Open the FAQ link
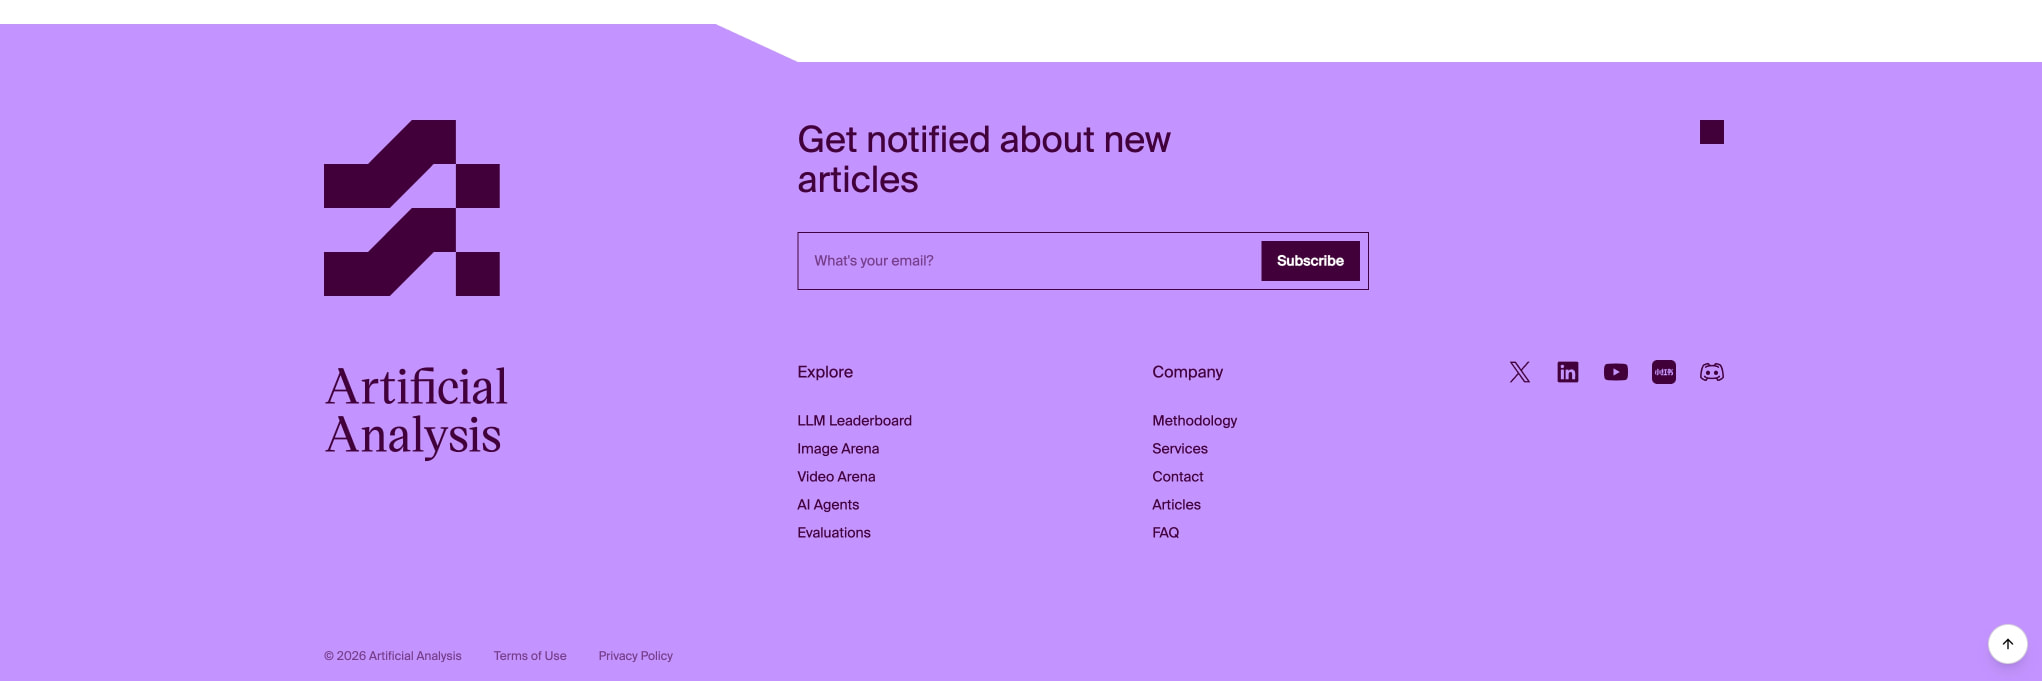2042x681 pixels. click(1165, 533)
